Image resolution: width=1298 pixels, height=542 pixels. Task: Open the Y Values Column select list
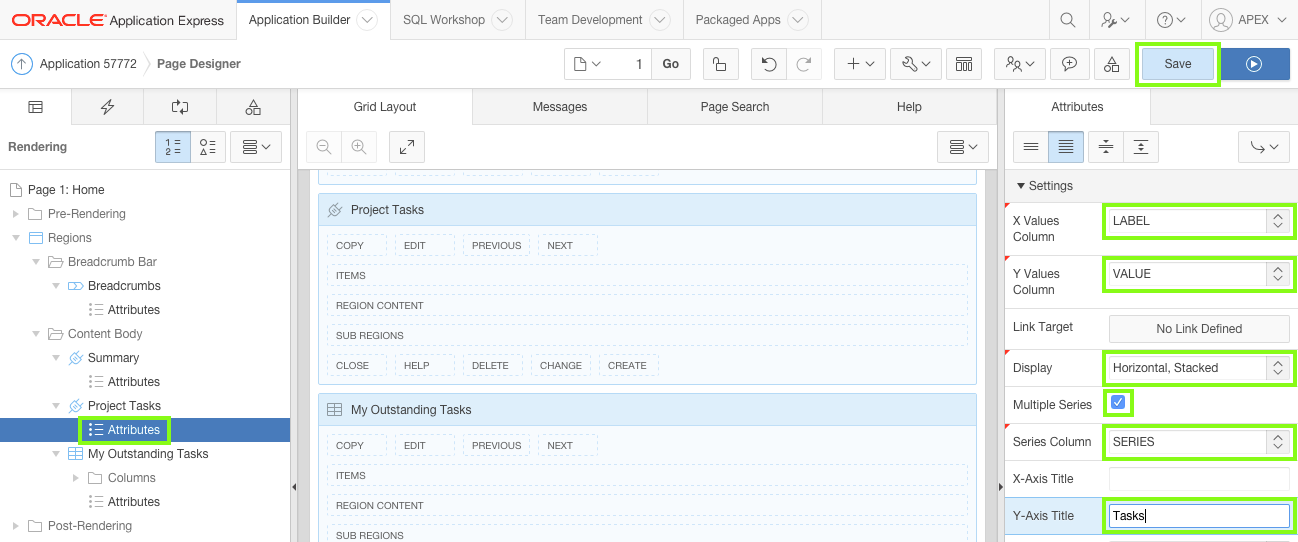(x=1198, y=274)
